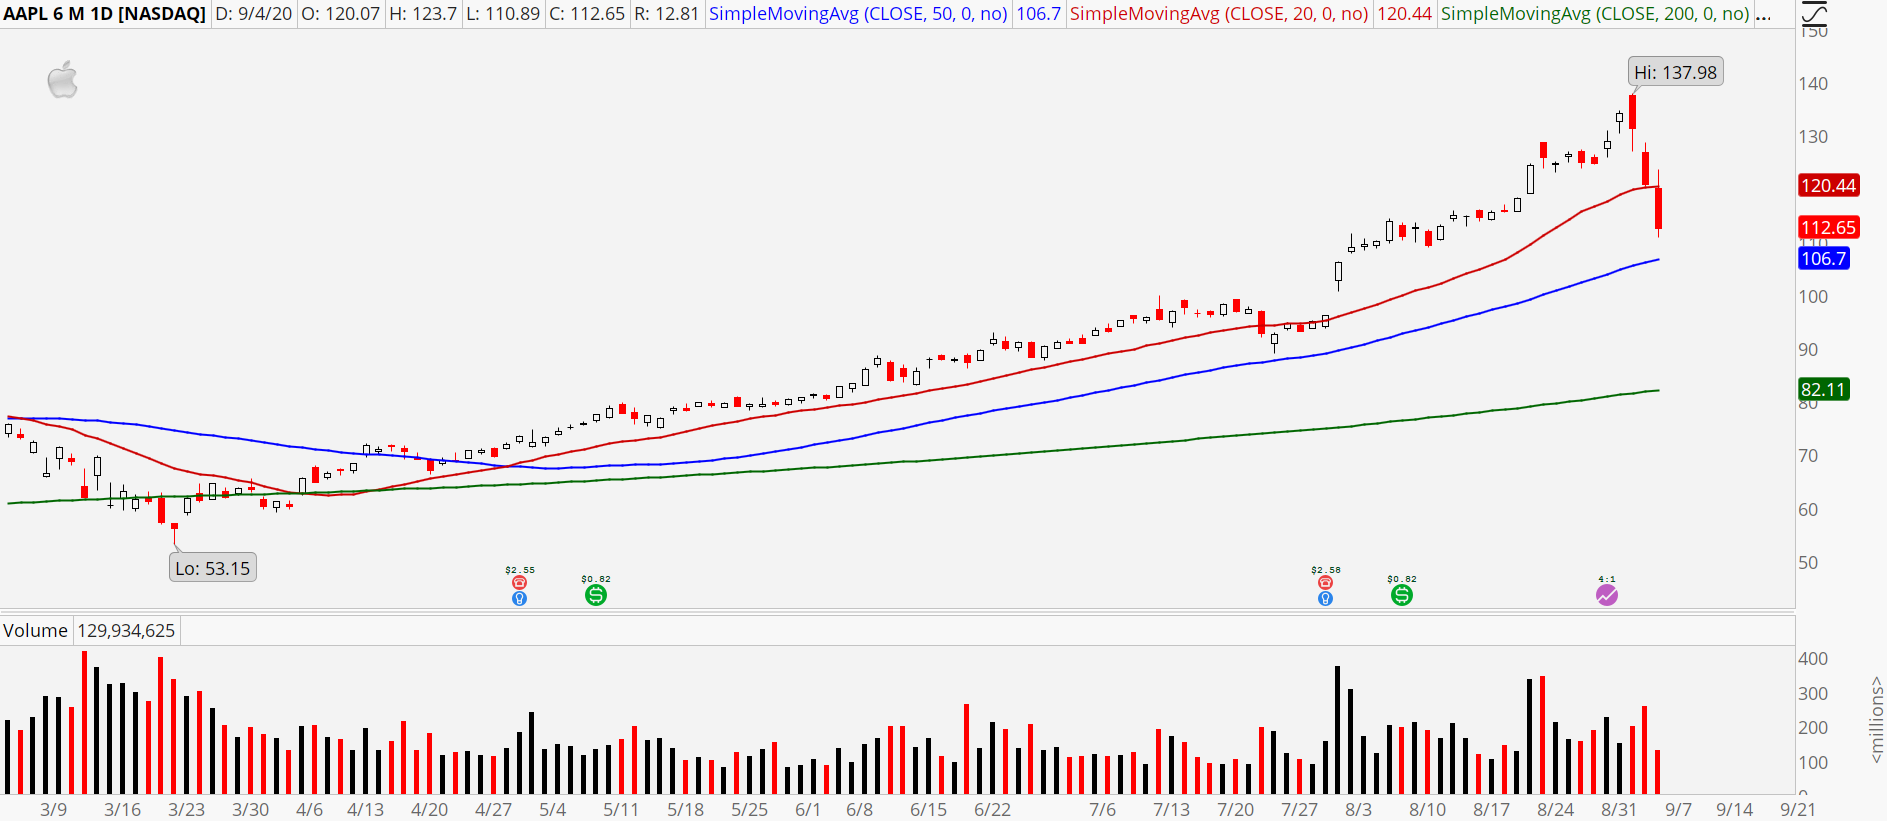Viewport: 1887px width, 821px height.
Task: Select the SimpleMovingAvg (CLOSE, 50, 0, no) label
Action: click(858, 14)
